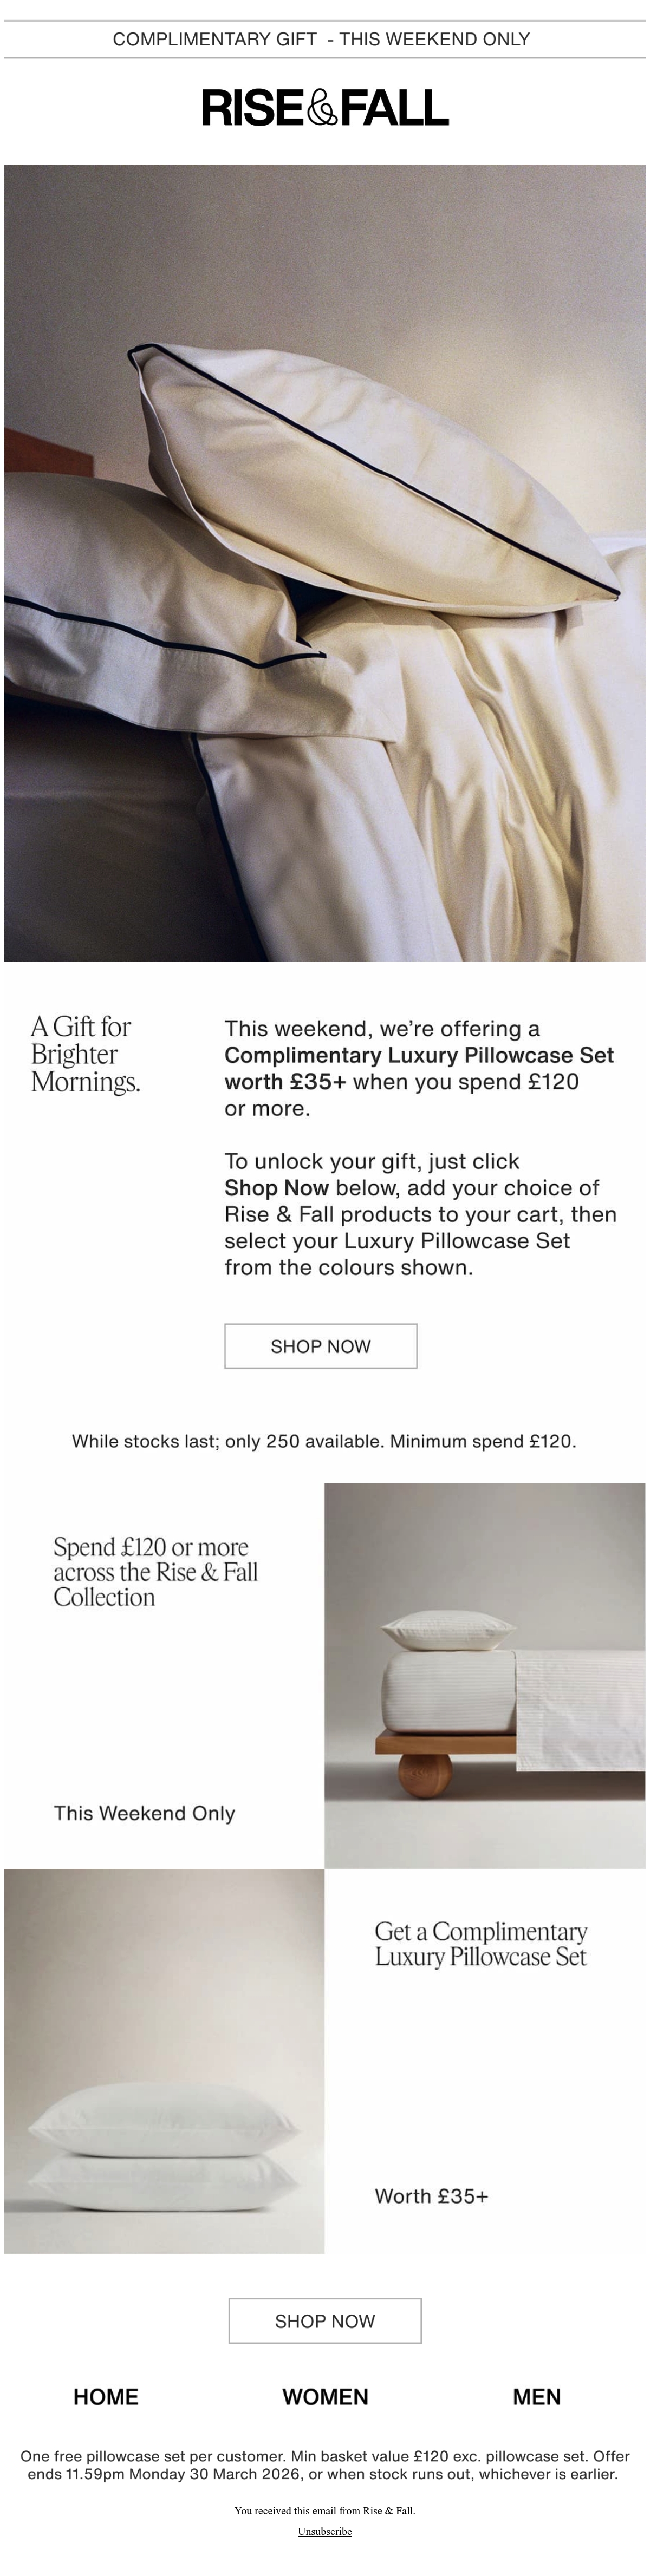Screen dimensions: 650x2576
Task: Click the piped pillowcase hero image
Action: tap(325, 563)
